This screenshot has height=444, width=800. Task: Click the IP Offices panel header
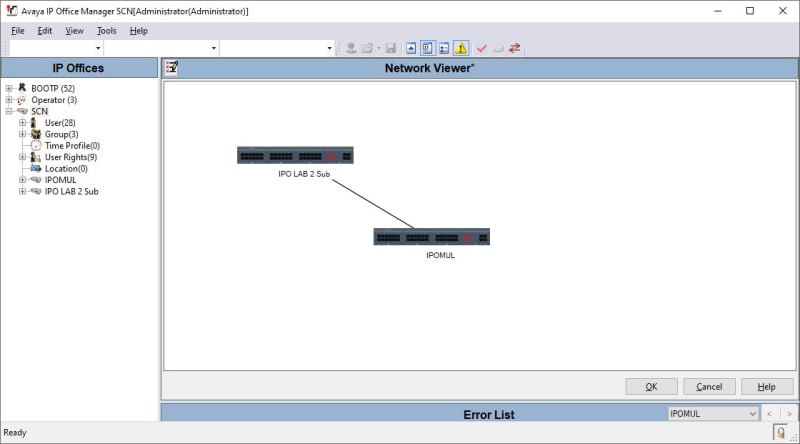[79, 68]
